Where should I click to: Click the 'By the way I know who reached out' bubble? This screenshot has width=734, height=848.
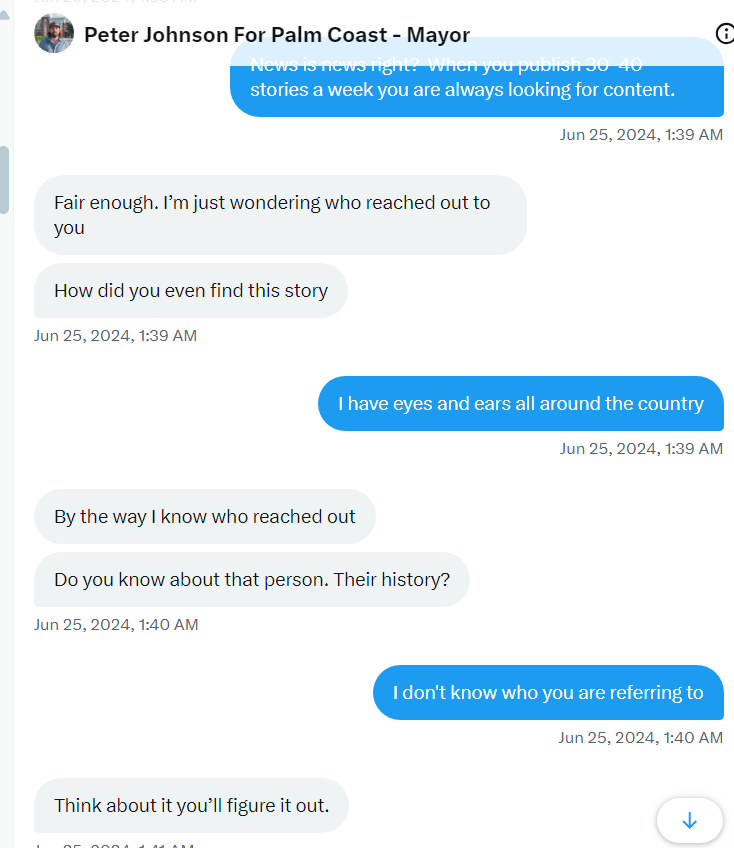[x=204, y=517]
